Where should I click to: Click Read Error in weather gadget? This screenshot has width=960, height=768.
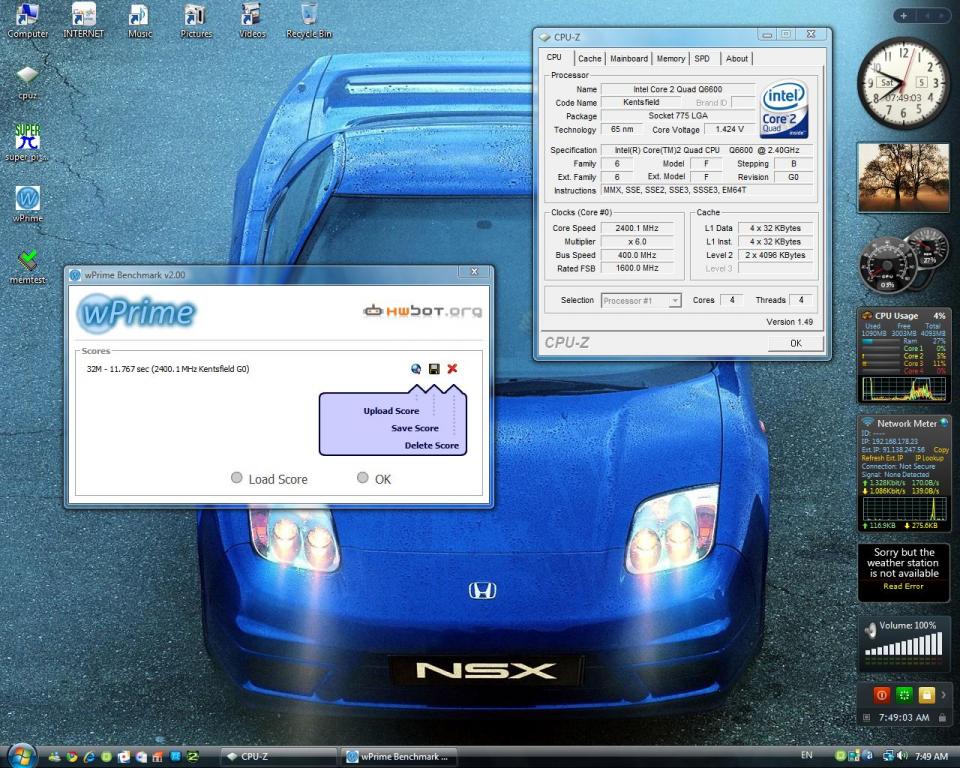(903, 586)
